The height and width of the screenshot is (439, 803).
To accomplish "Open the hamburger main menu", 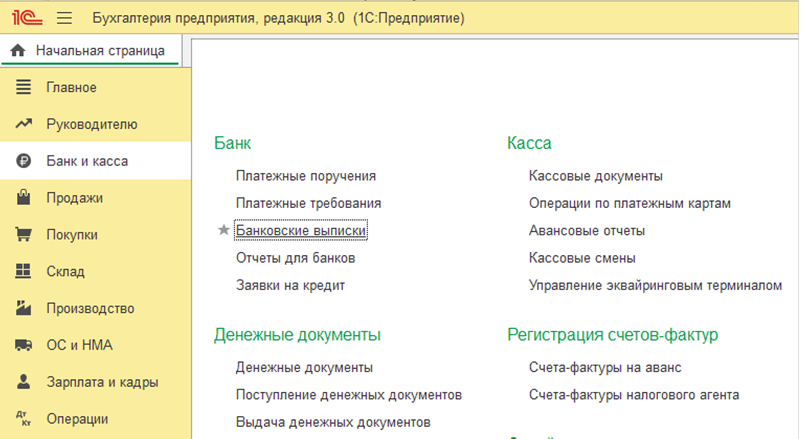I will coord(65,18).
